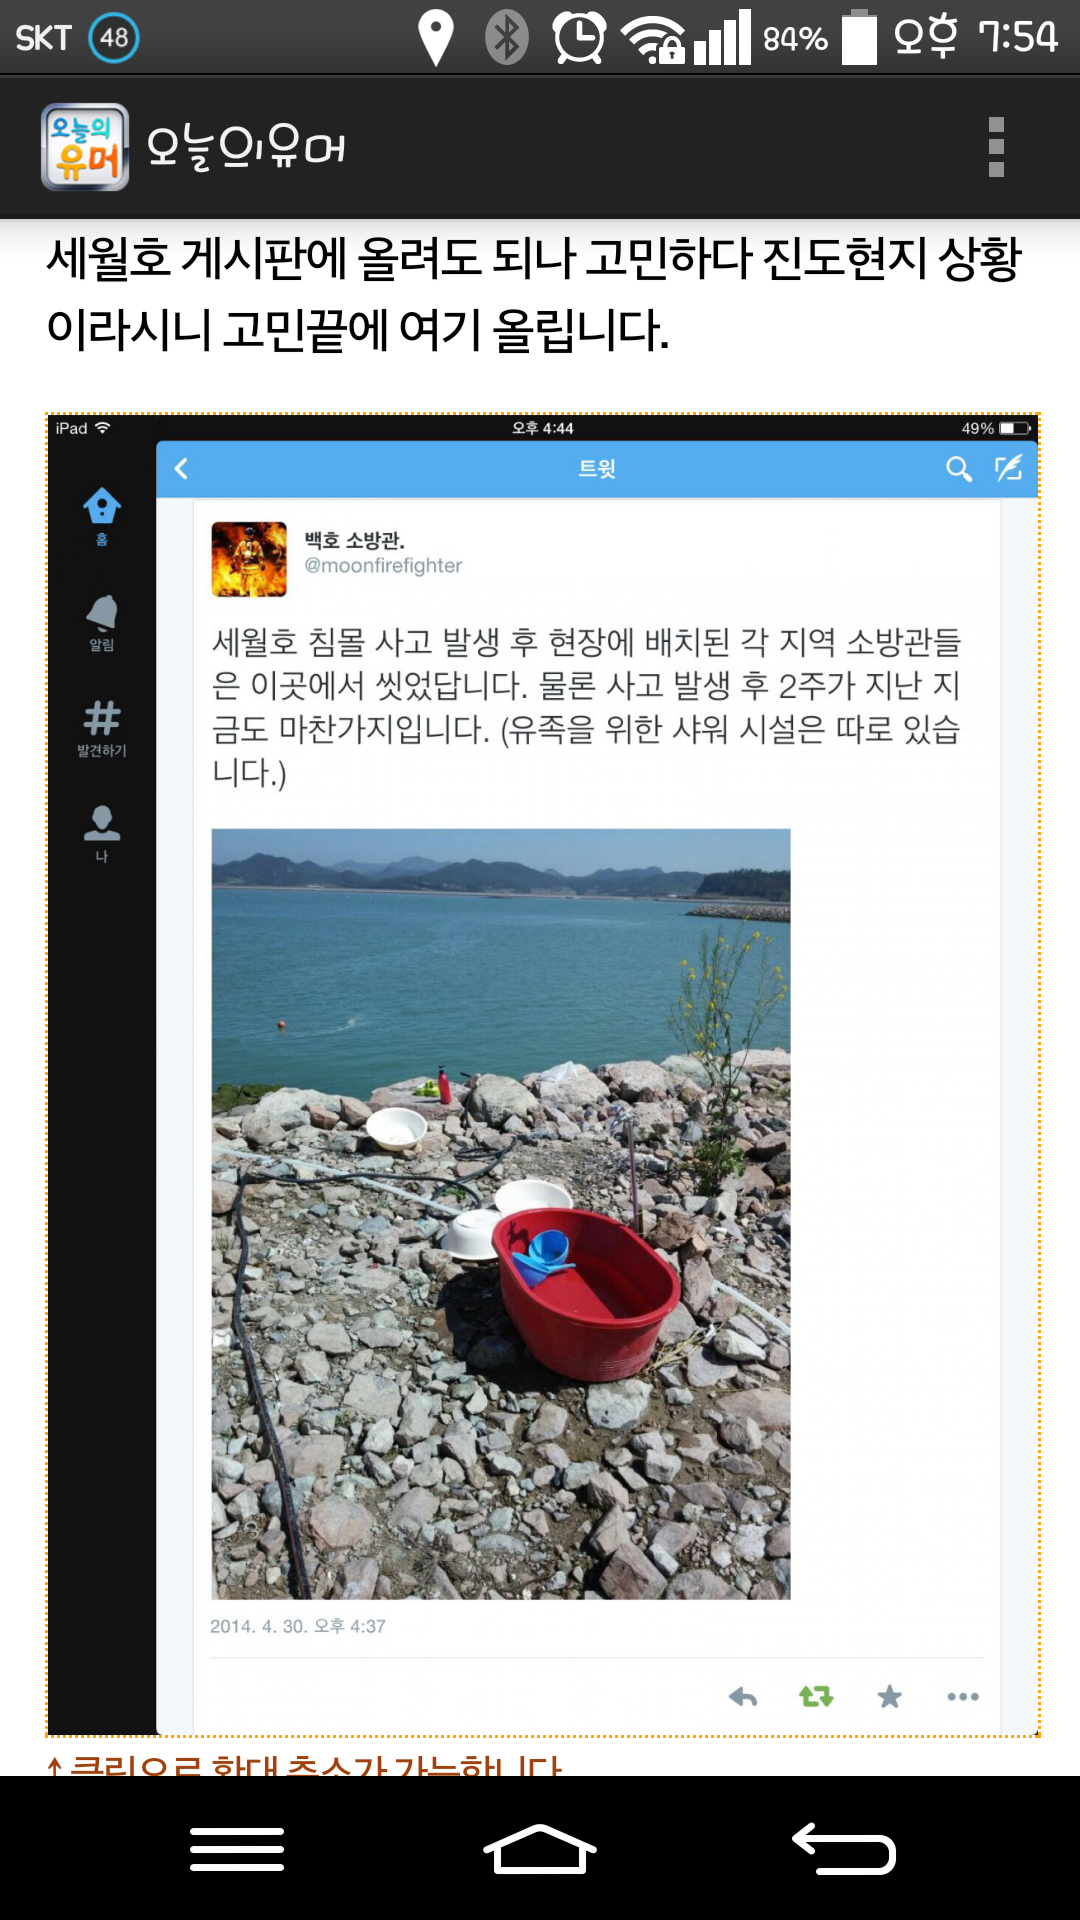Open the Android menu button at the bottom
The width and height of the screenshot is (1080, 1920).
coord(237,1848)
